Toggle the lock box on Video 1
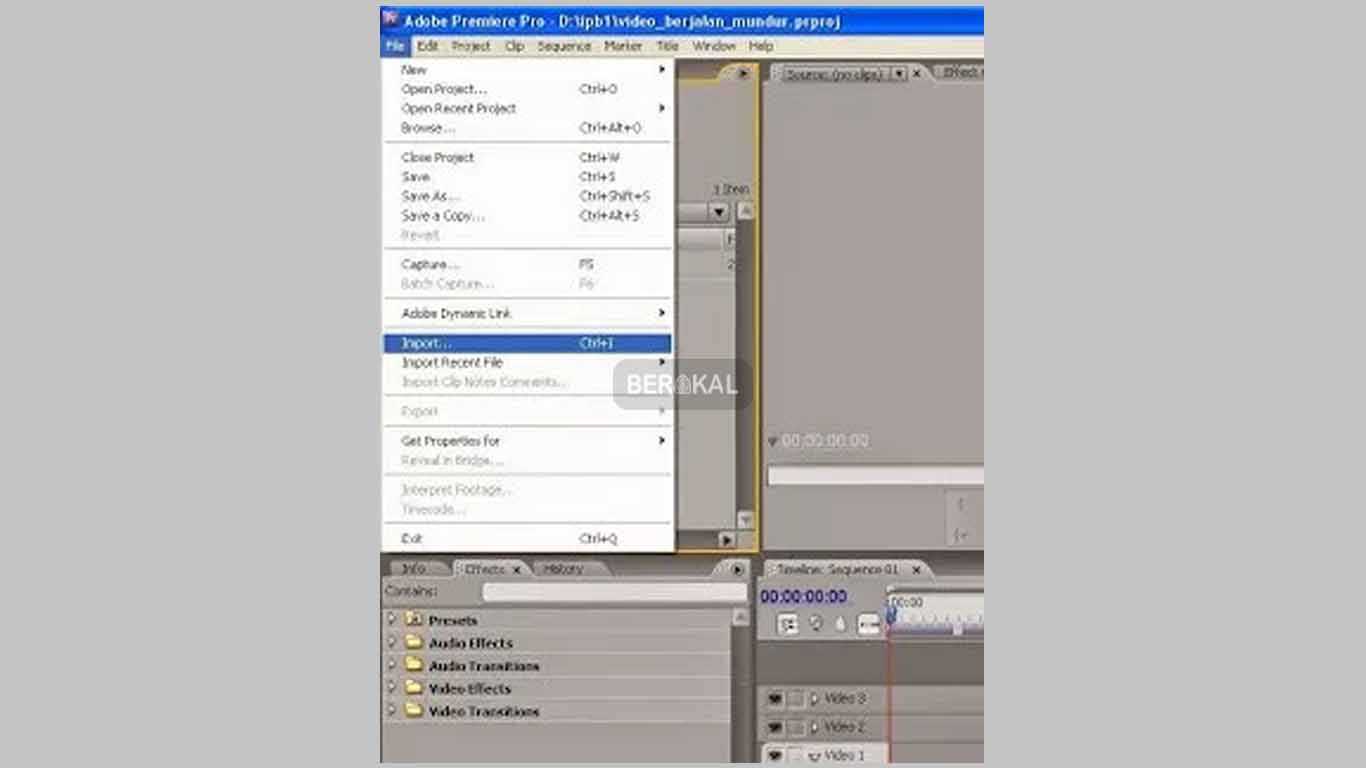 pos(795,755)
